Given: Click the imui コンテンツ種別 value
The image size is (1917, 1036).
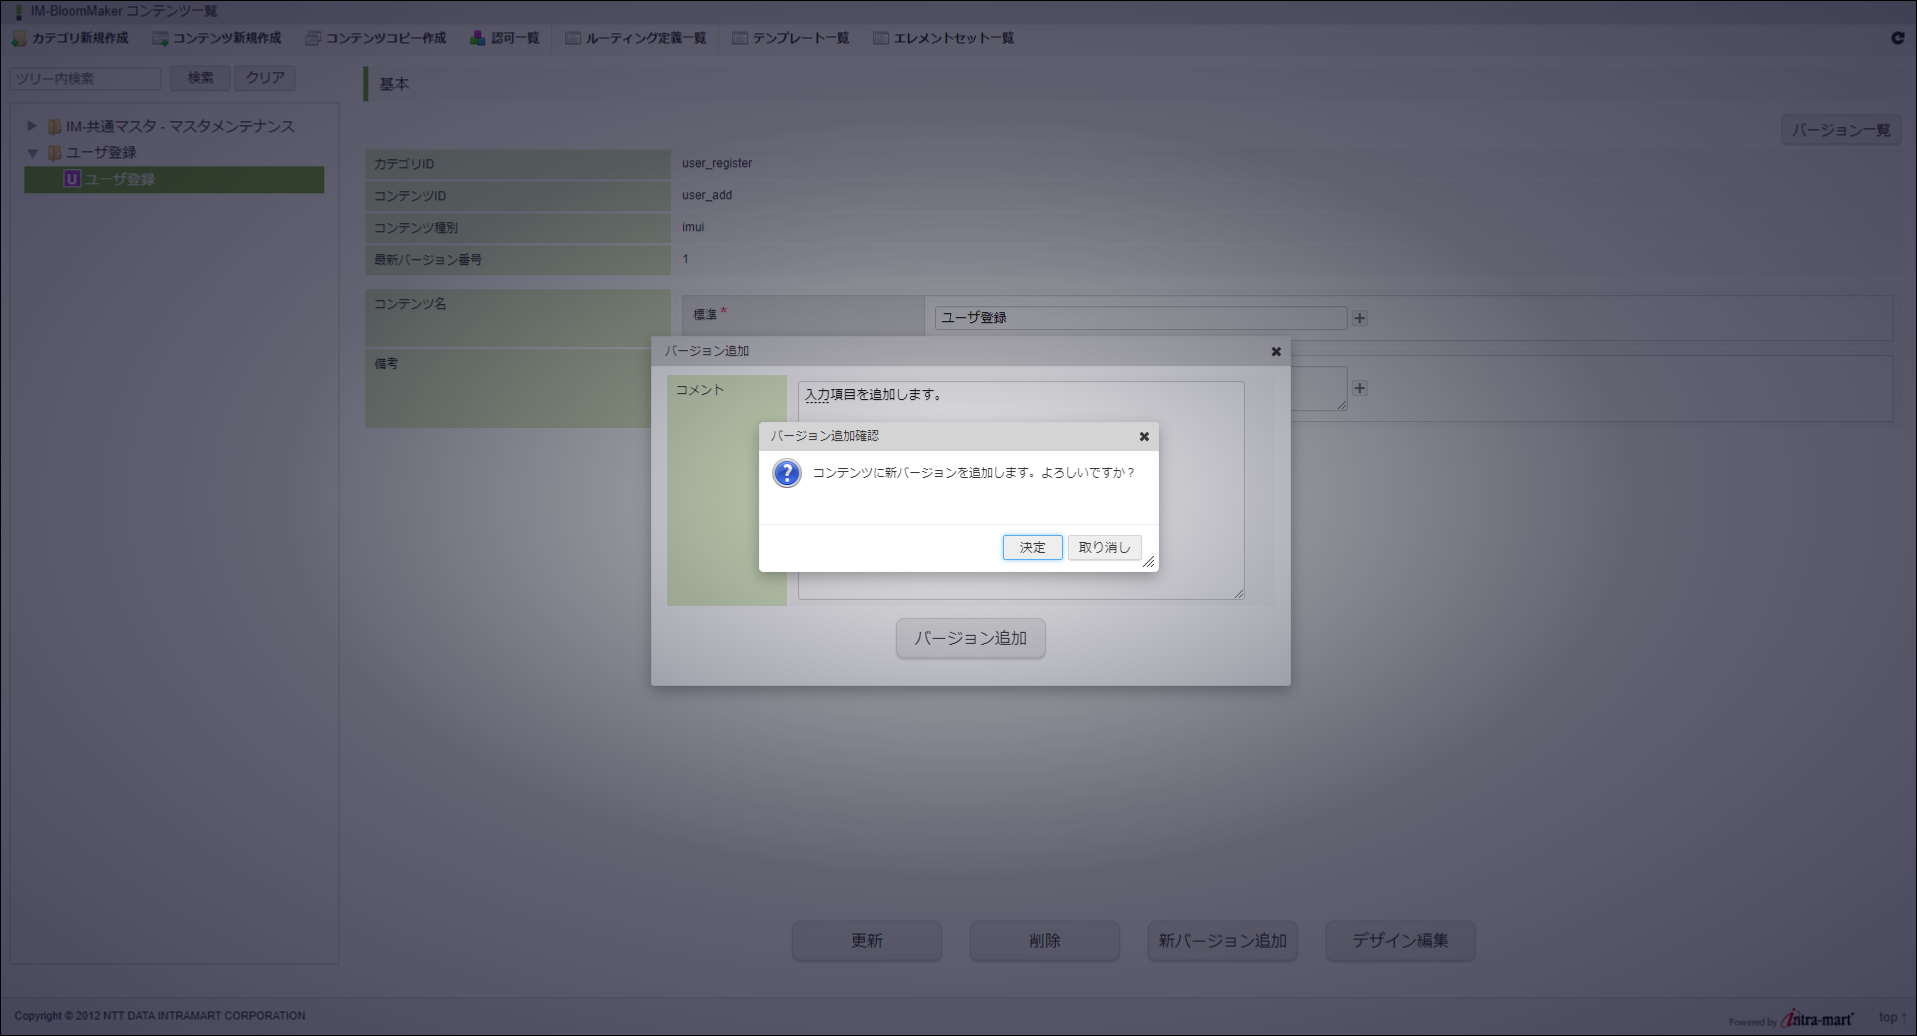Looking at the screenshot, I should pos(693,227).
